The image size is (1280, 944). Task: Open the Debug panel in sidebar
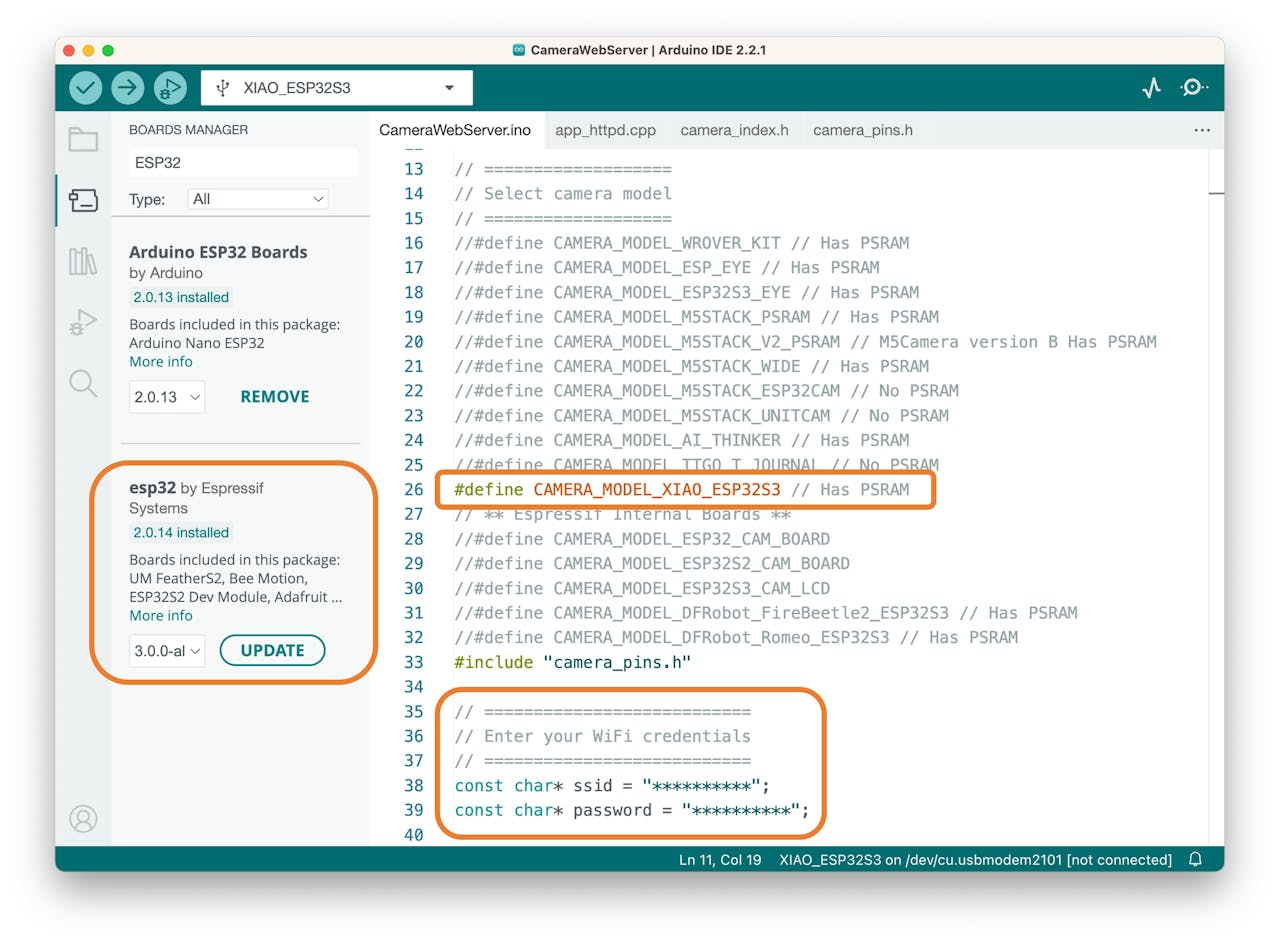(x=83, y=322)
